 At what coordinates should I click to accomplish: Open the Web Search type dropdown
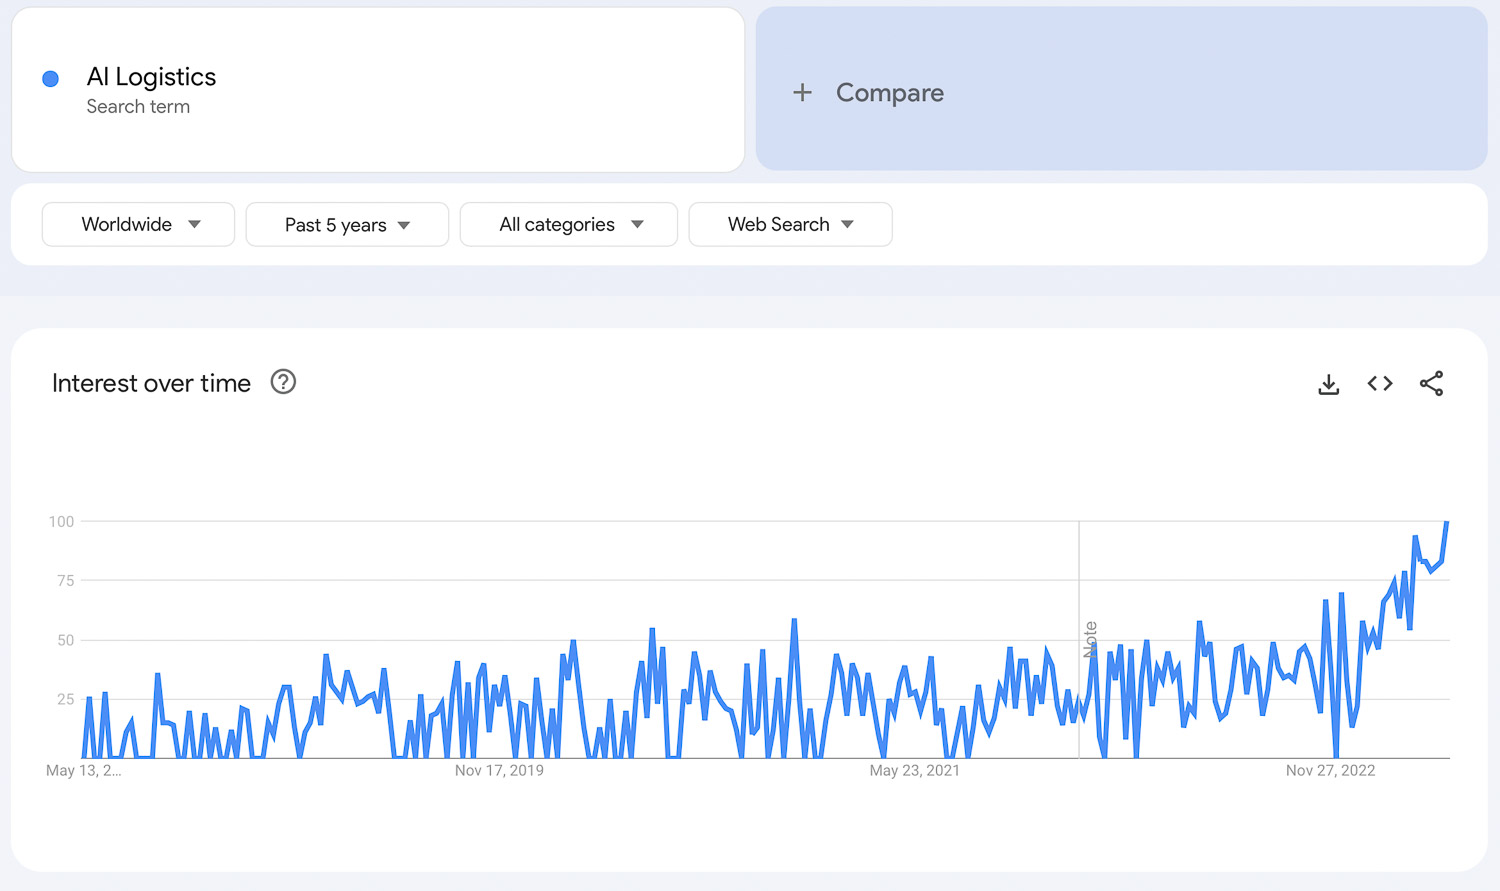(790, 225)
